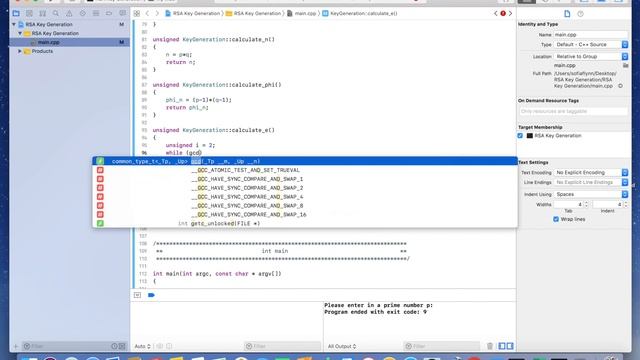
Task: Choose main.cpp location folder icon
Action: click(625, 65)
